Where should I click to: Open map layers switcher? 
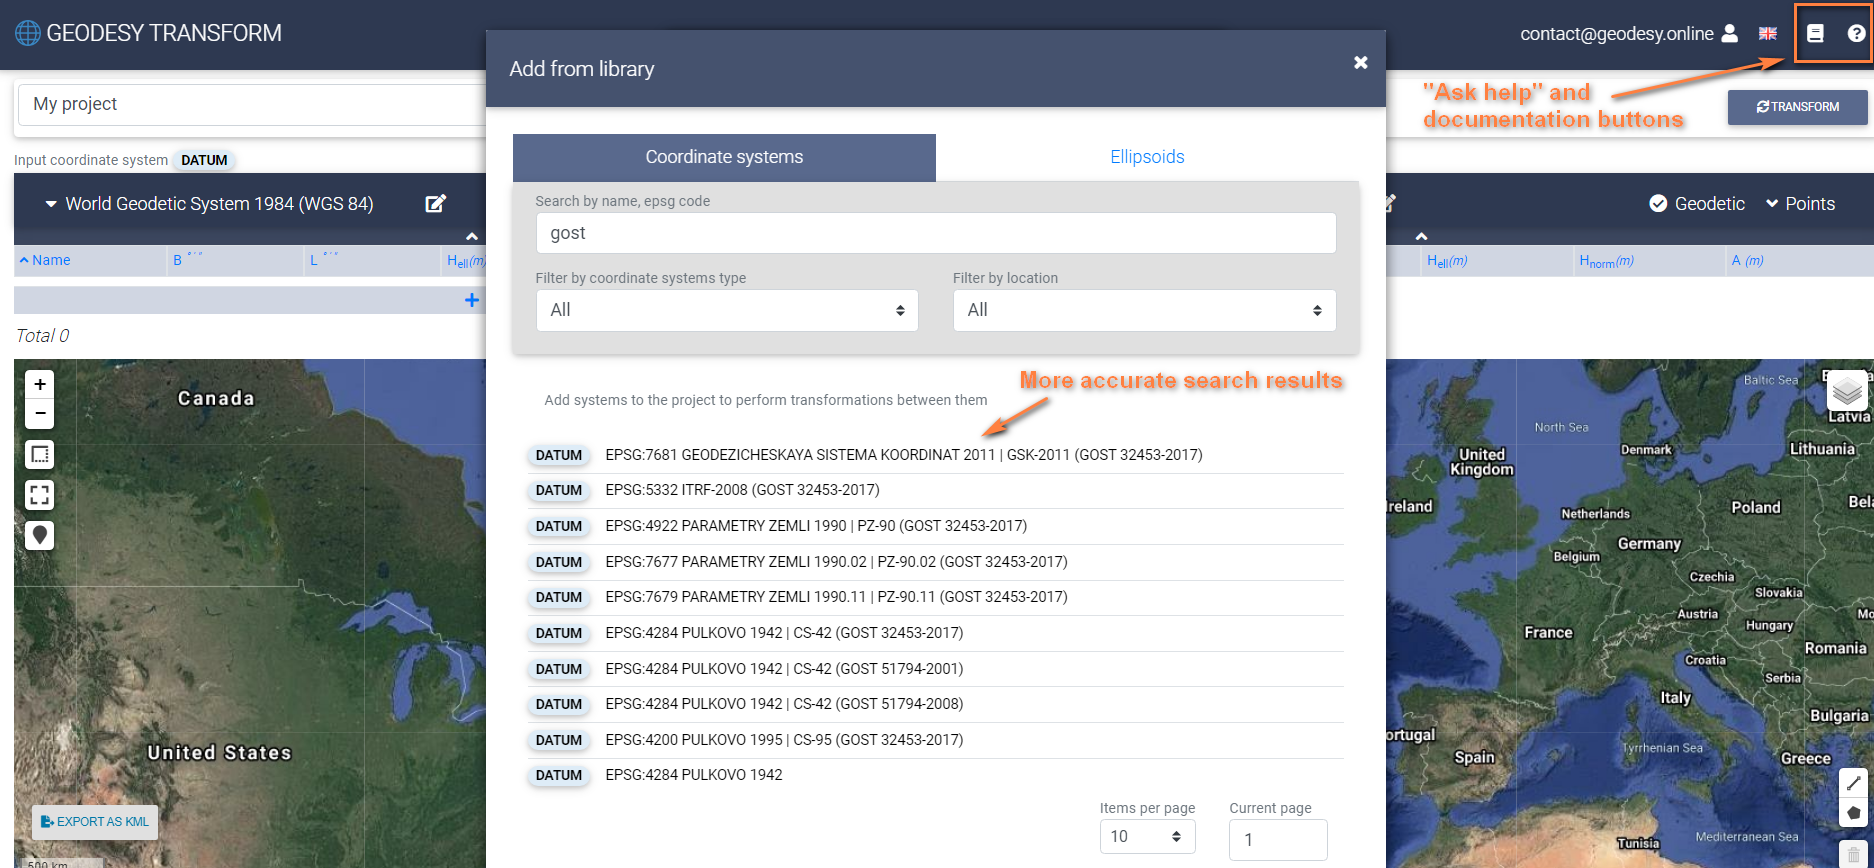[x=1847, y=392]
